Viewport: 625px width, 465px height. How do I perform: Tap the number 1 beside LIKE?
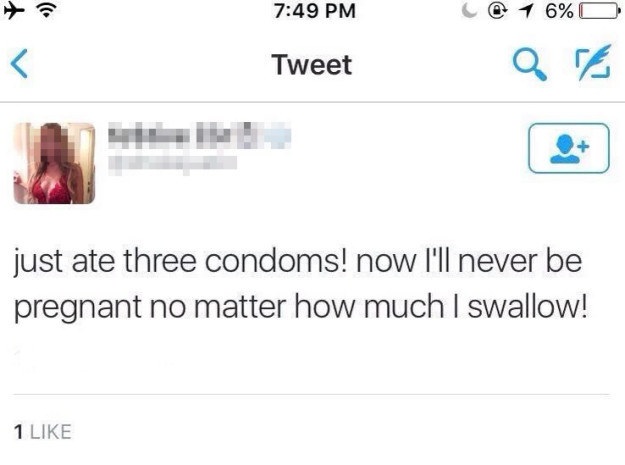tap(18, 432)
